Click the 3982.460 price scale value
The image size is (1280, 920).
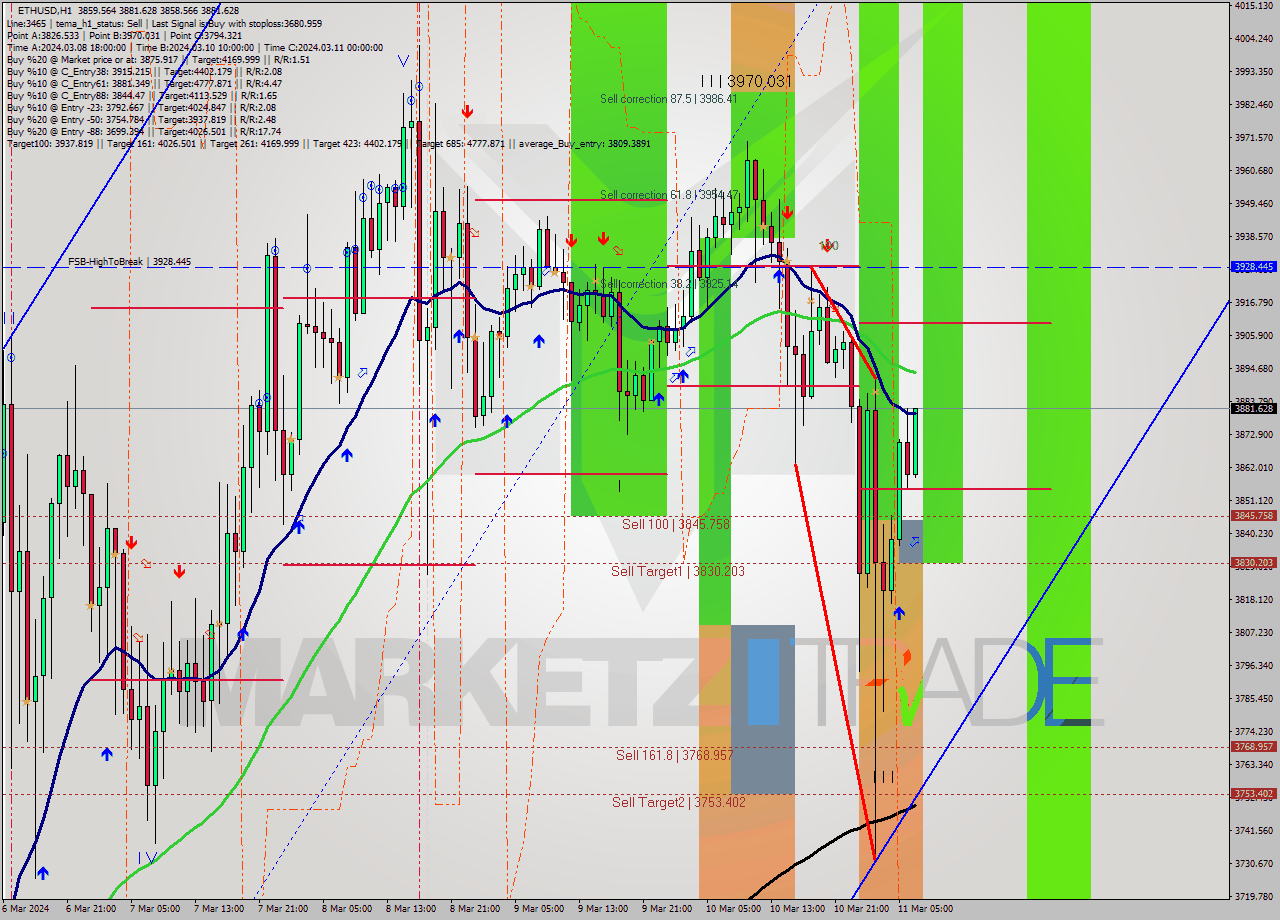point(1254,105)
